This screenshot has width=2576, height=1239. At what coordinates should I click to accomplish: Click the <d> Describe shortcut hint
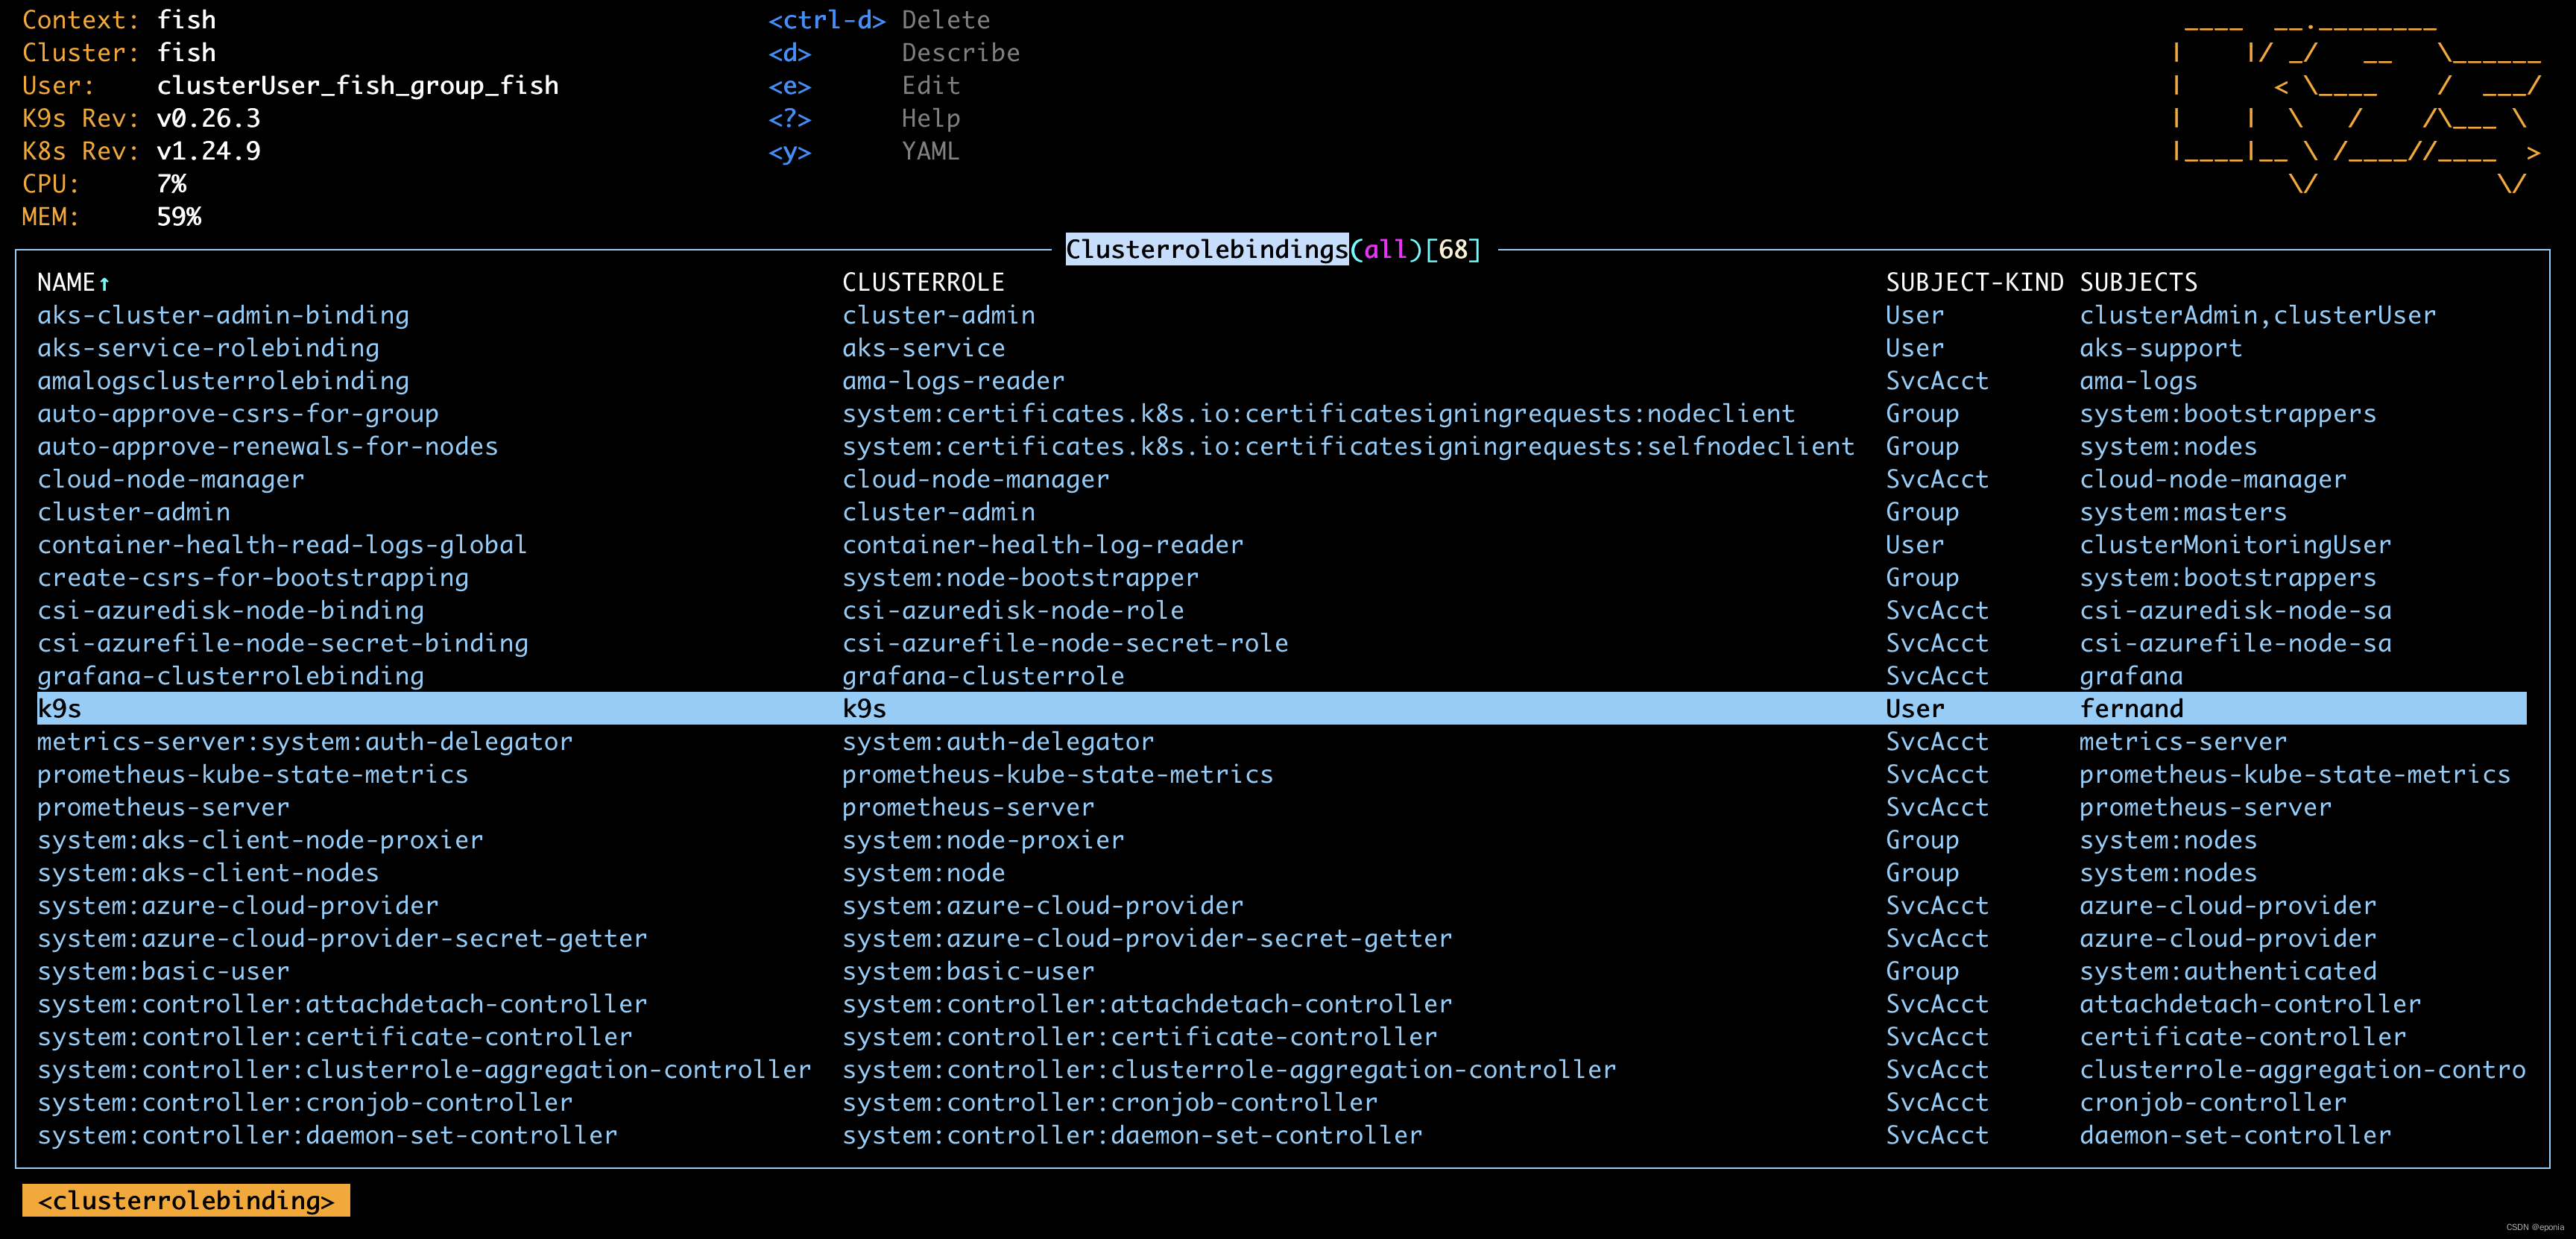[x=894, y=53]
